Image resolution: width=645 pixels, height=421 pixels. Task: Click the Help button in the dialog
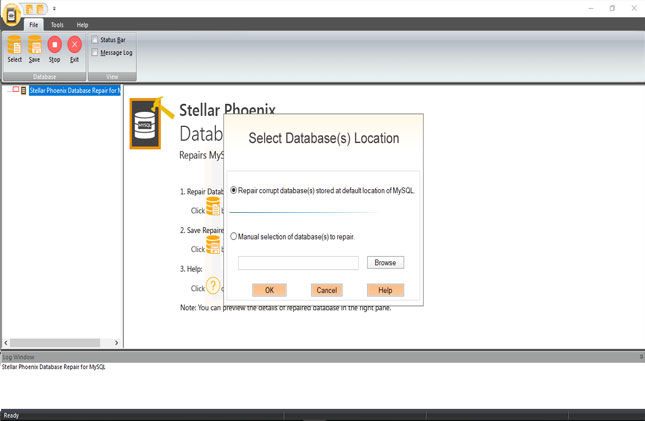(x=385, y=290)
